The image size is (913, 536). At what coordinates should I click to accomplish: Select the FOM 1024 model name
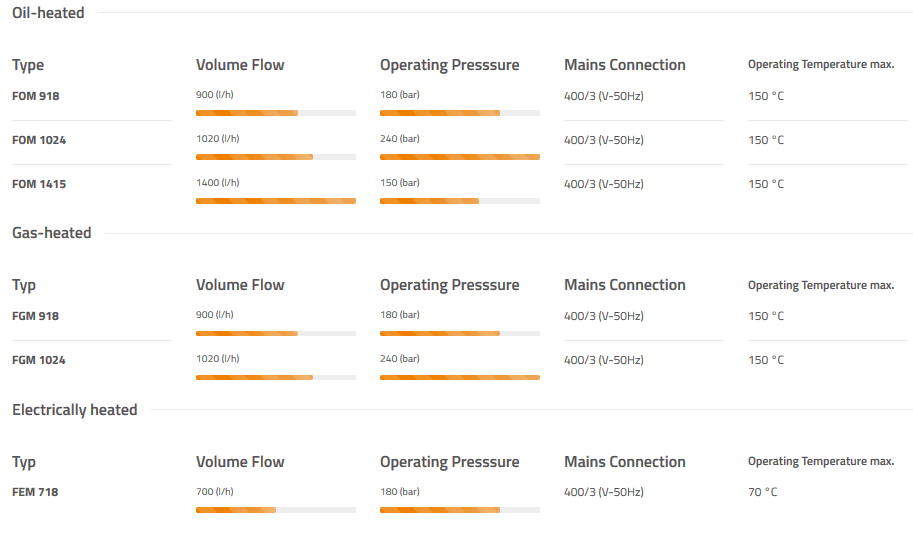pos(39,140)
